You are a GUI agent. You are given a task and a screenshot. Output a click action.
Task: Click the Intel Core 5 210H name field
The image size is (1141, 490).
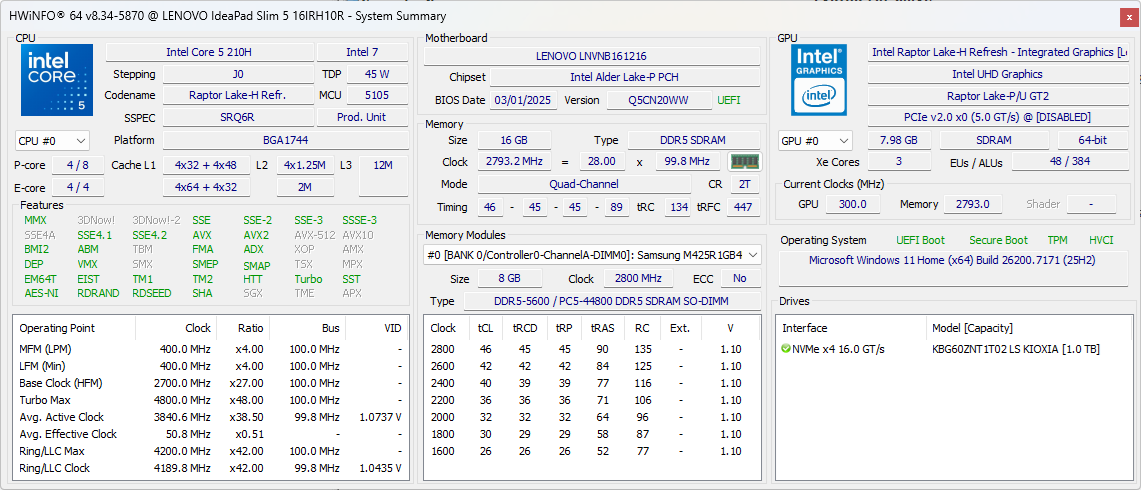[209, 52]
